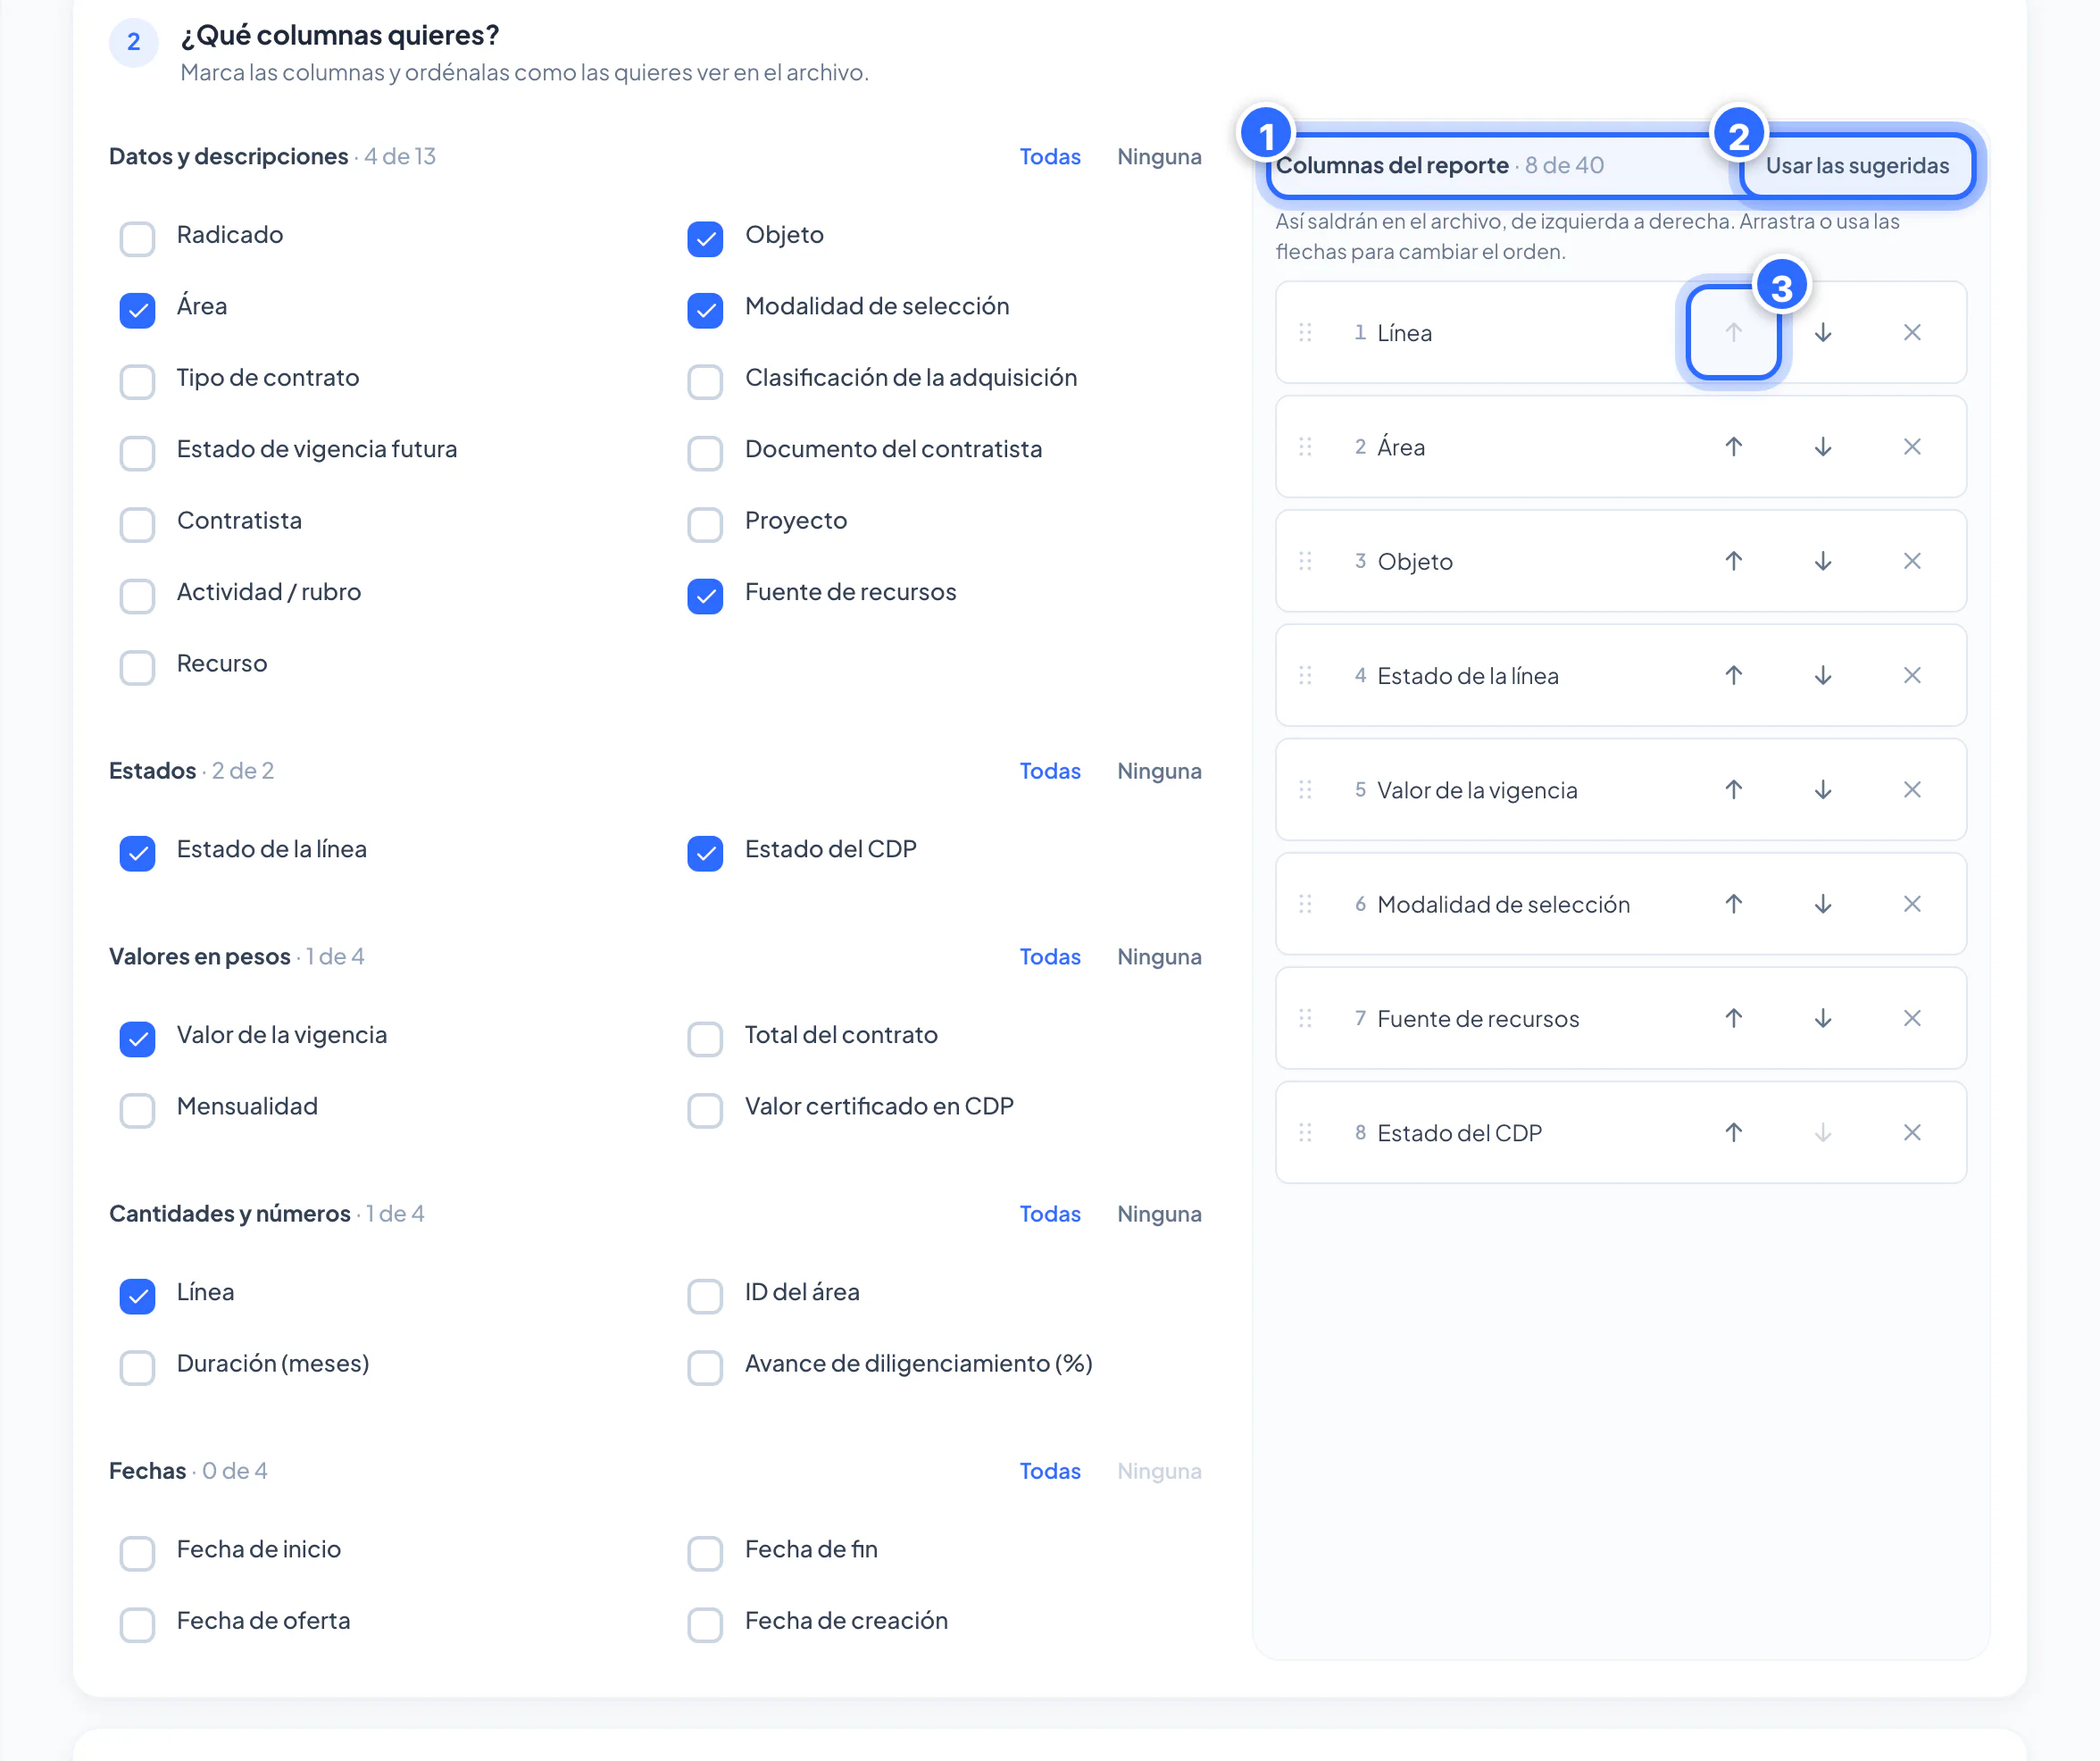Move Fuente de recursos column down
The image size is (2100, 1761).
1823,1018
